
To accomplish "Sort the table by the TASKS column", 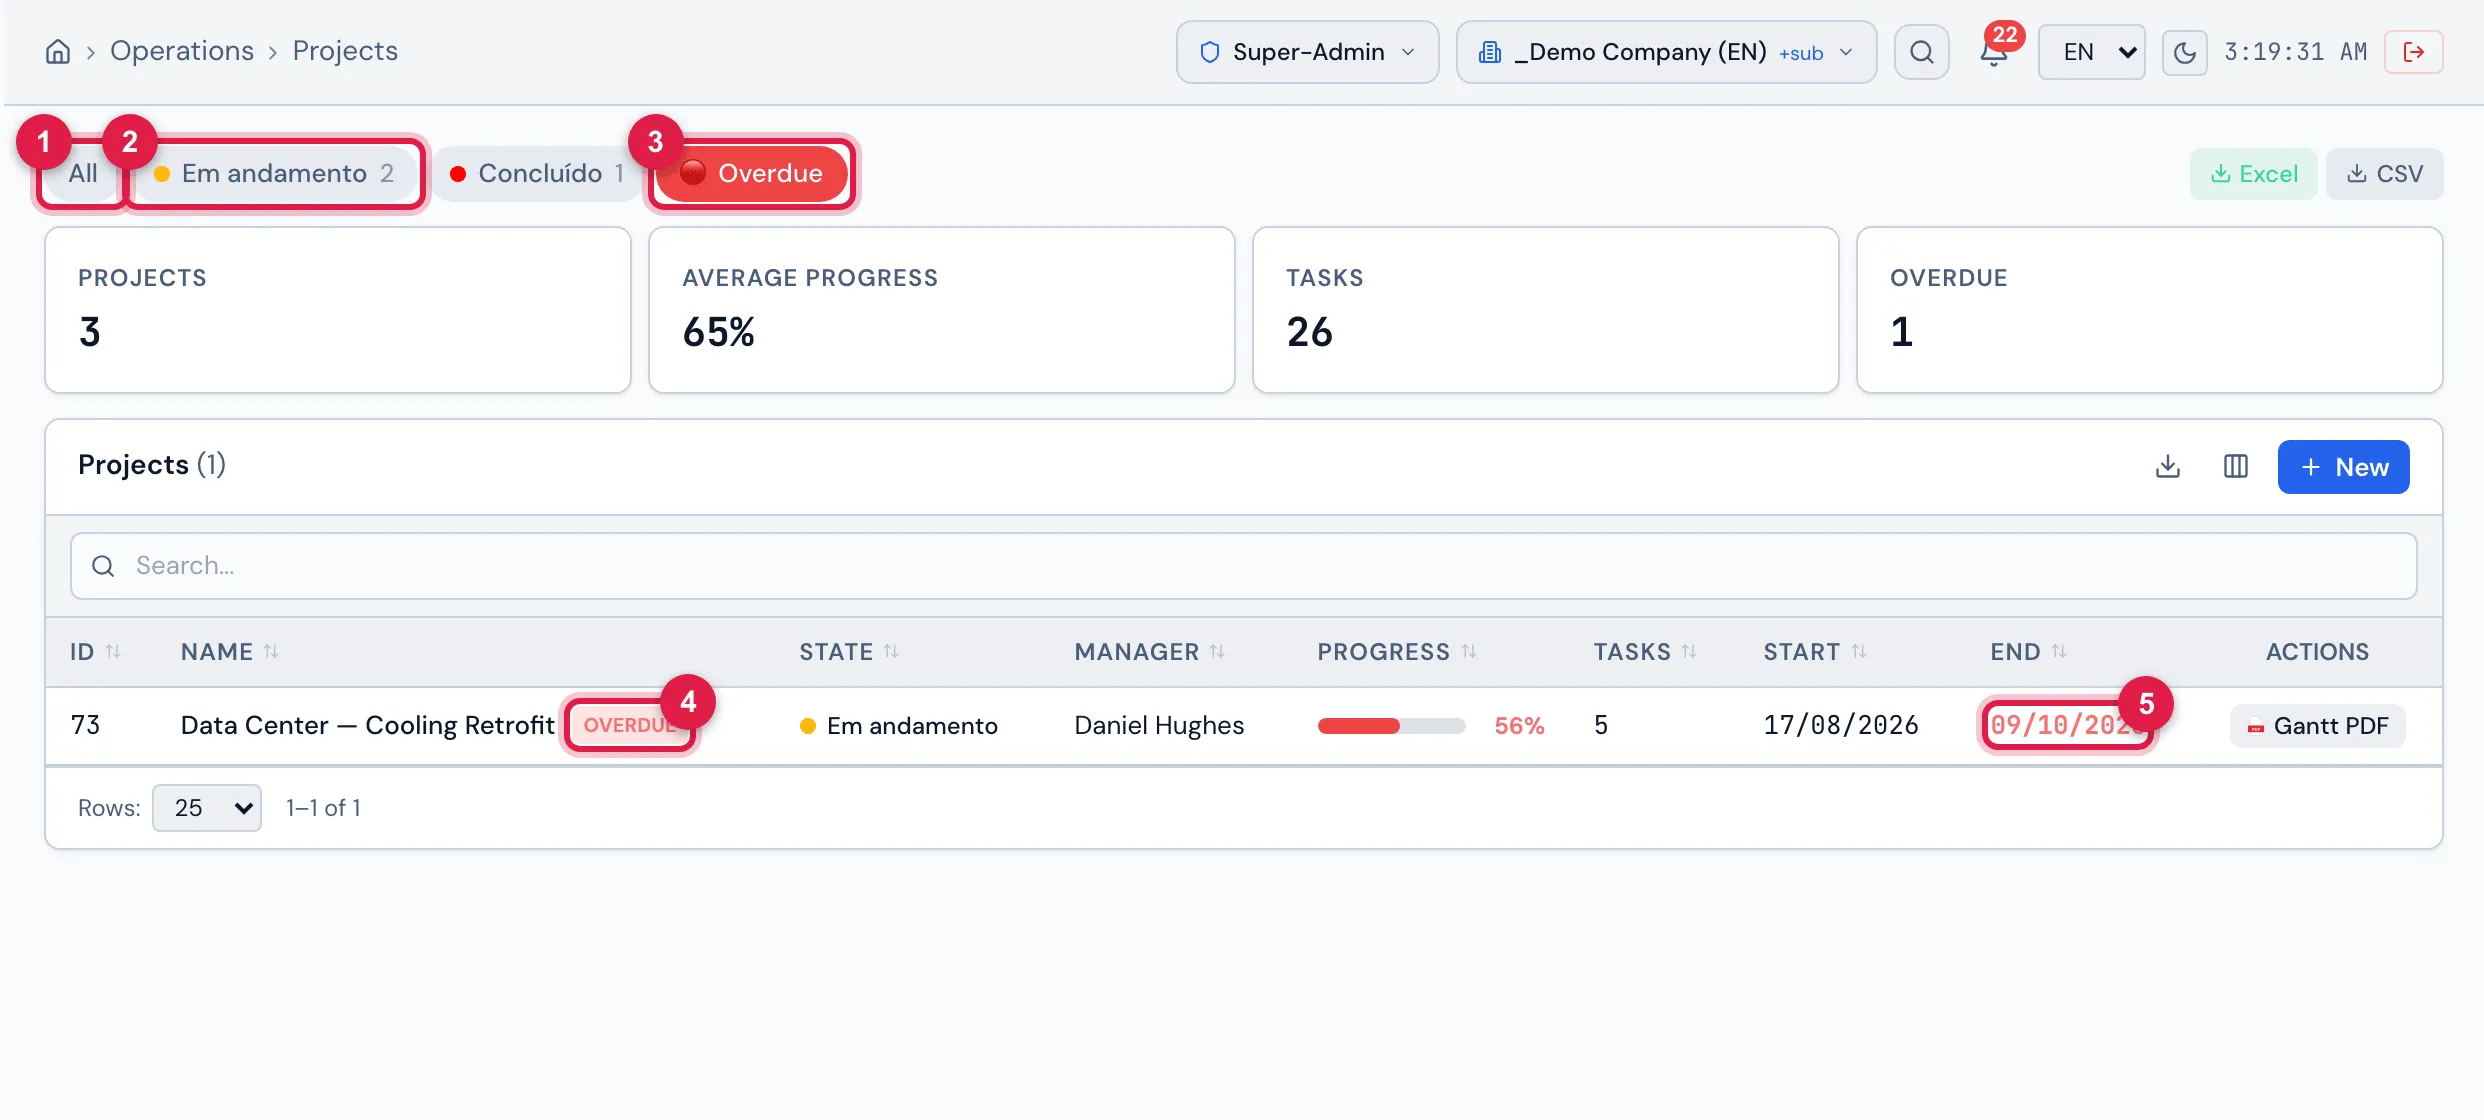I will pyautogui.click(x=1644, y=652).
